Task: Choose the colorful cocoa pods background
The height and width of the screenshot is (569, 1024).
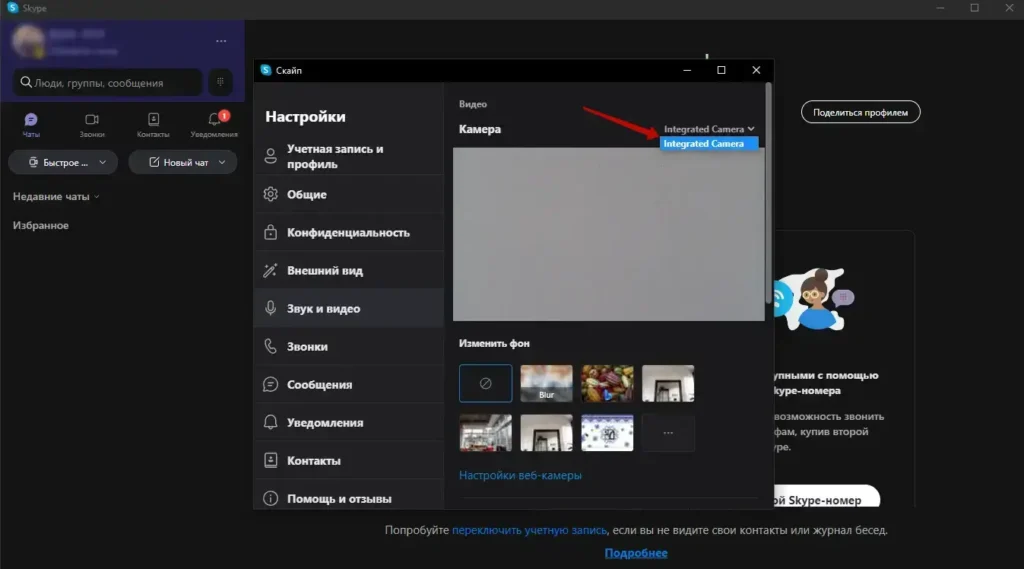Action: (x=607, y=383)
